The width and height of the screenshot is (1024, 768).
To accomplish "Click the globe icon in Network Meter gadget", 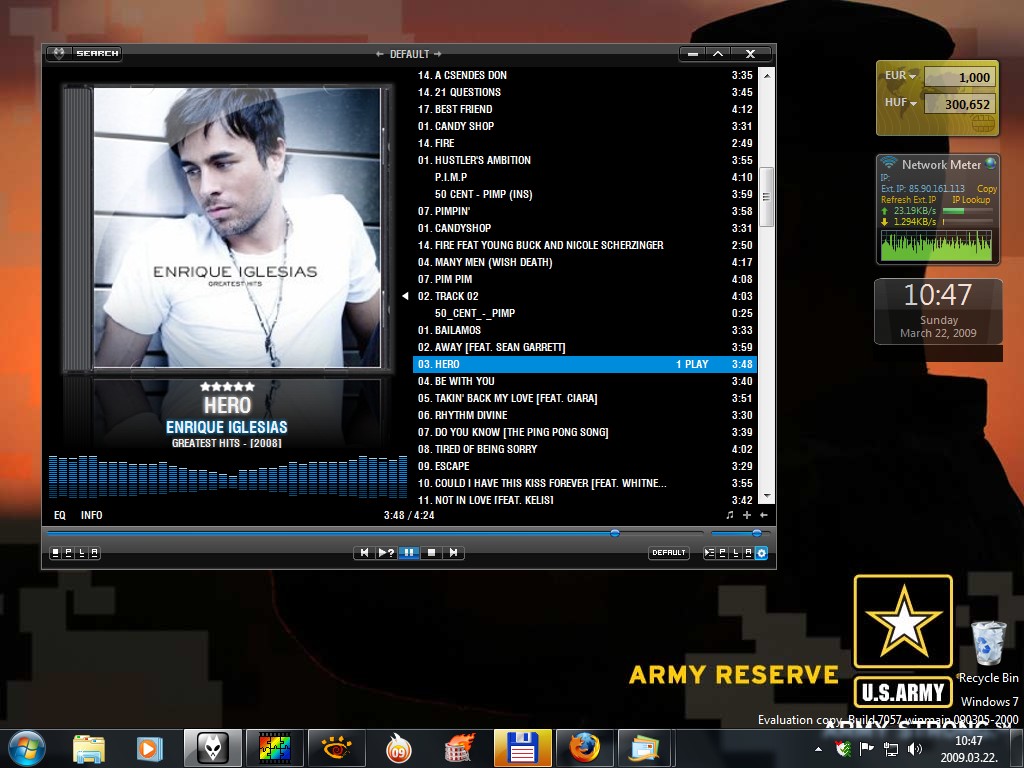I will [991, 163].
